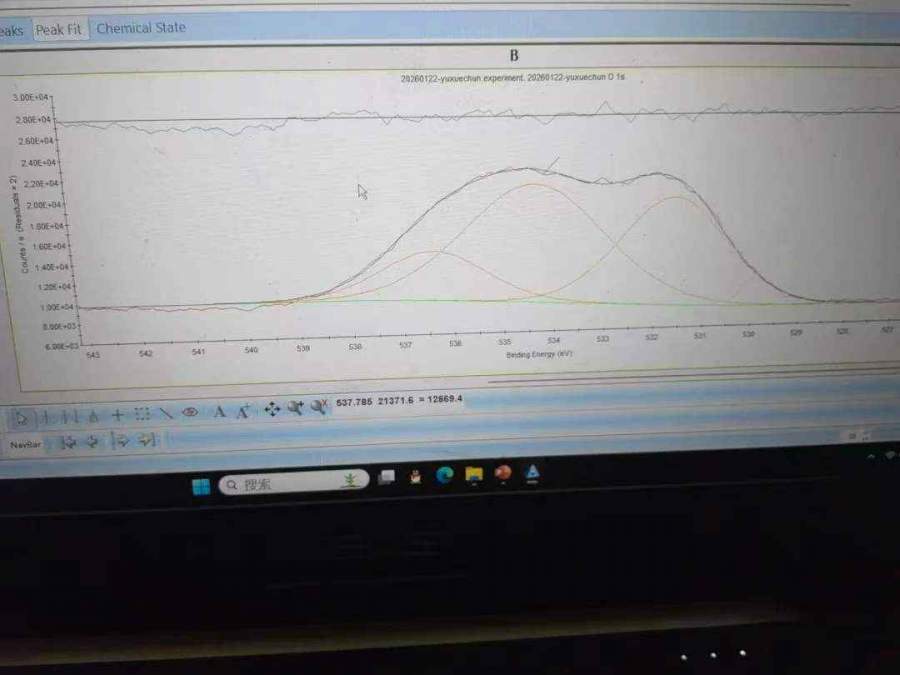
Task: Click the graph heading letter B
Action: click(514, 56)
